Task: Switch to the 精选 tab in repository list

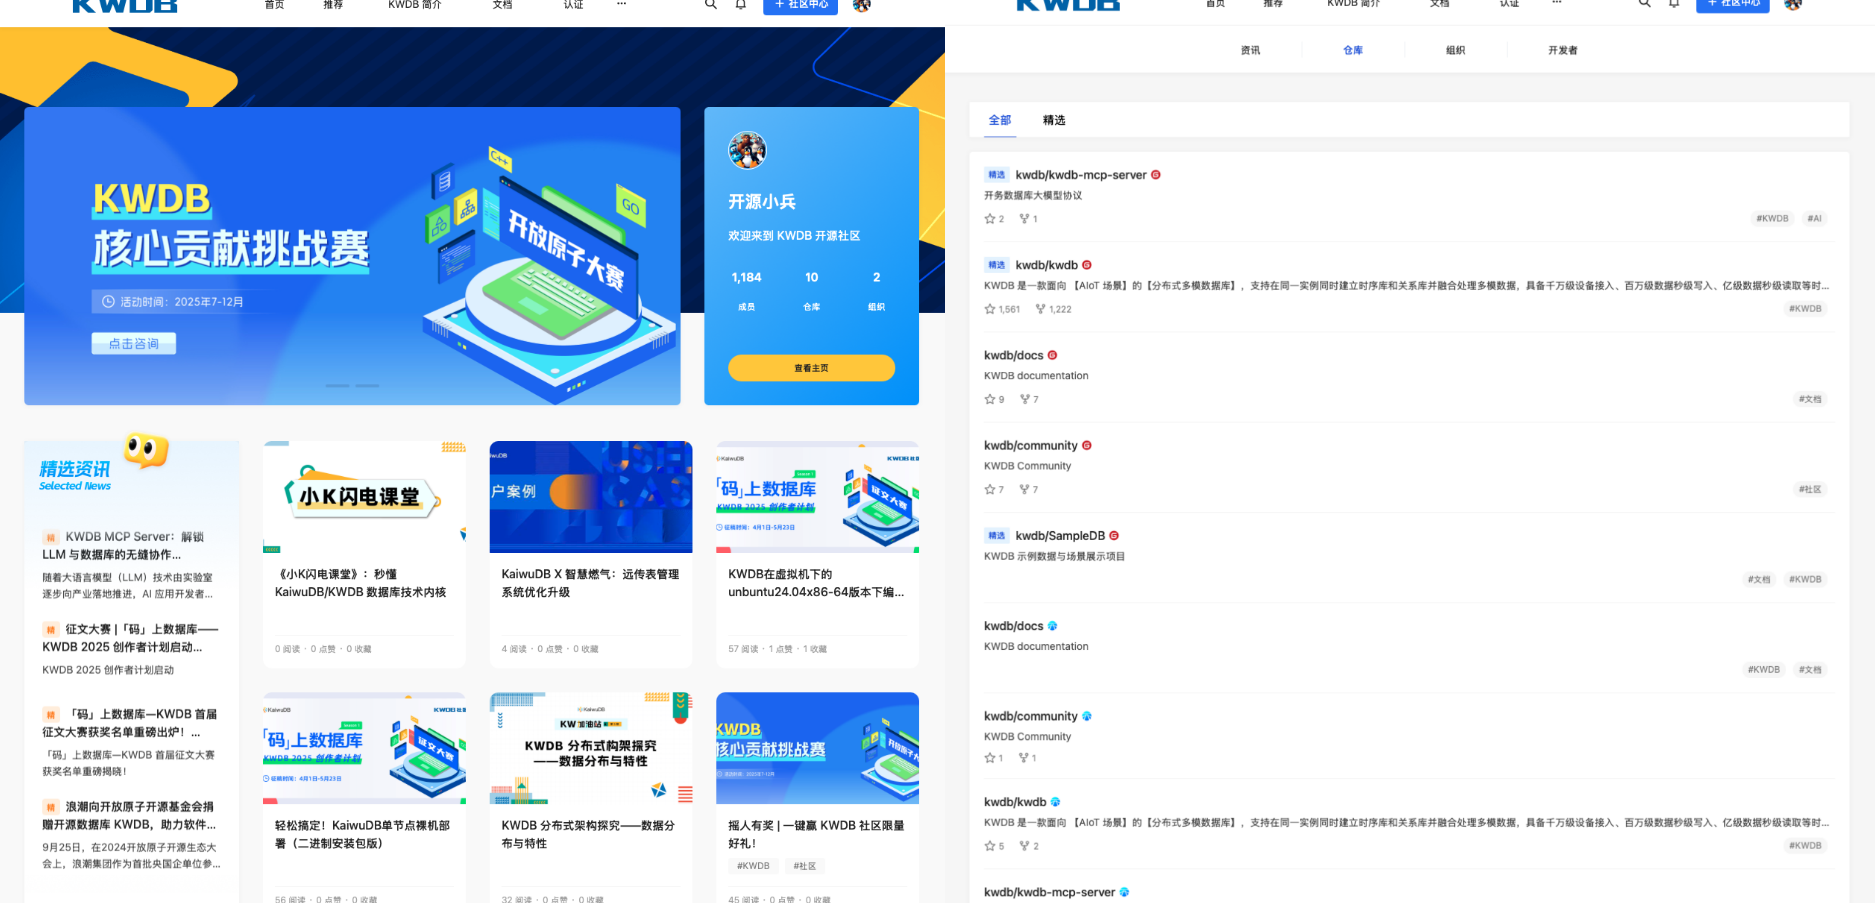Action: (x=1054, y=120)
